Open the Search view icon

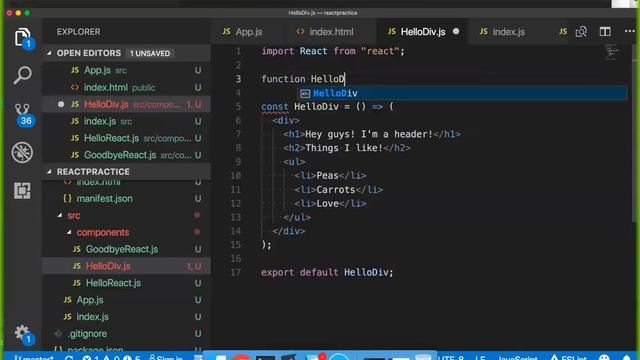[23, 75]
